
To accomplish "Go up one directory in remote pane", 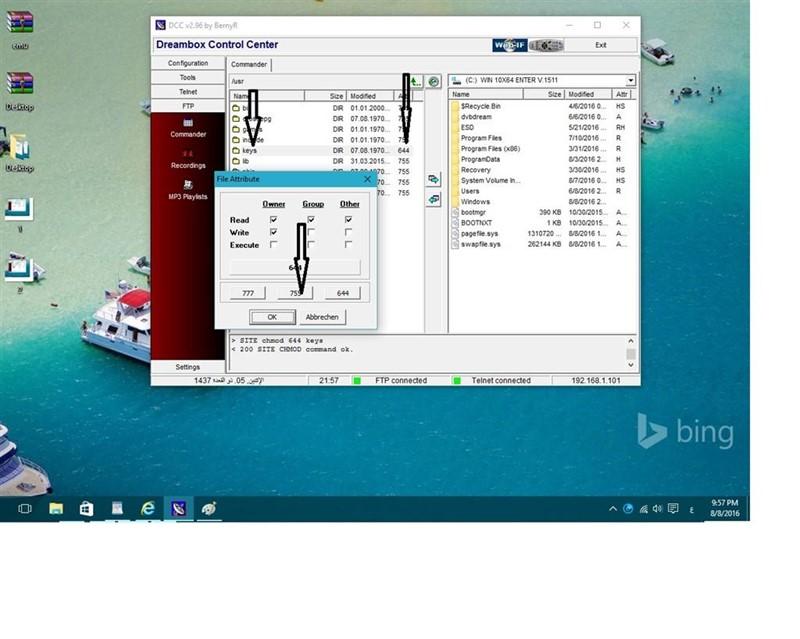I will click(x=416, y=81).
